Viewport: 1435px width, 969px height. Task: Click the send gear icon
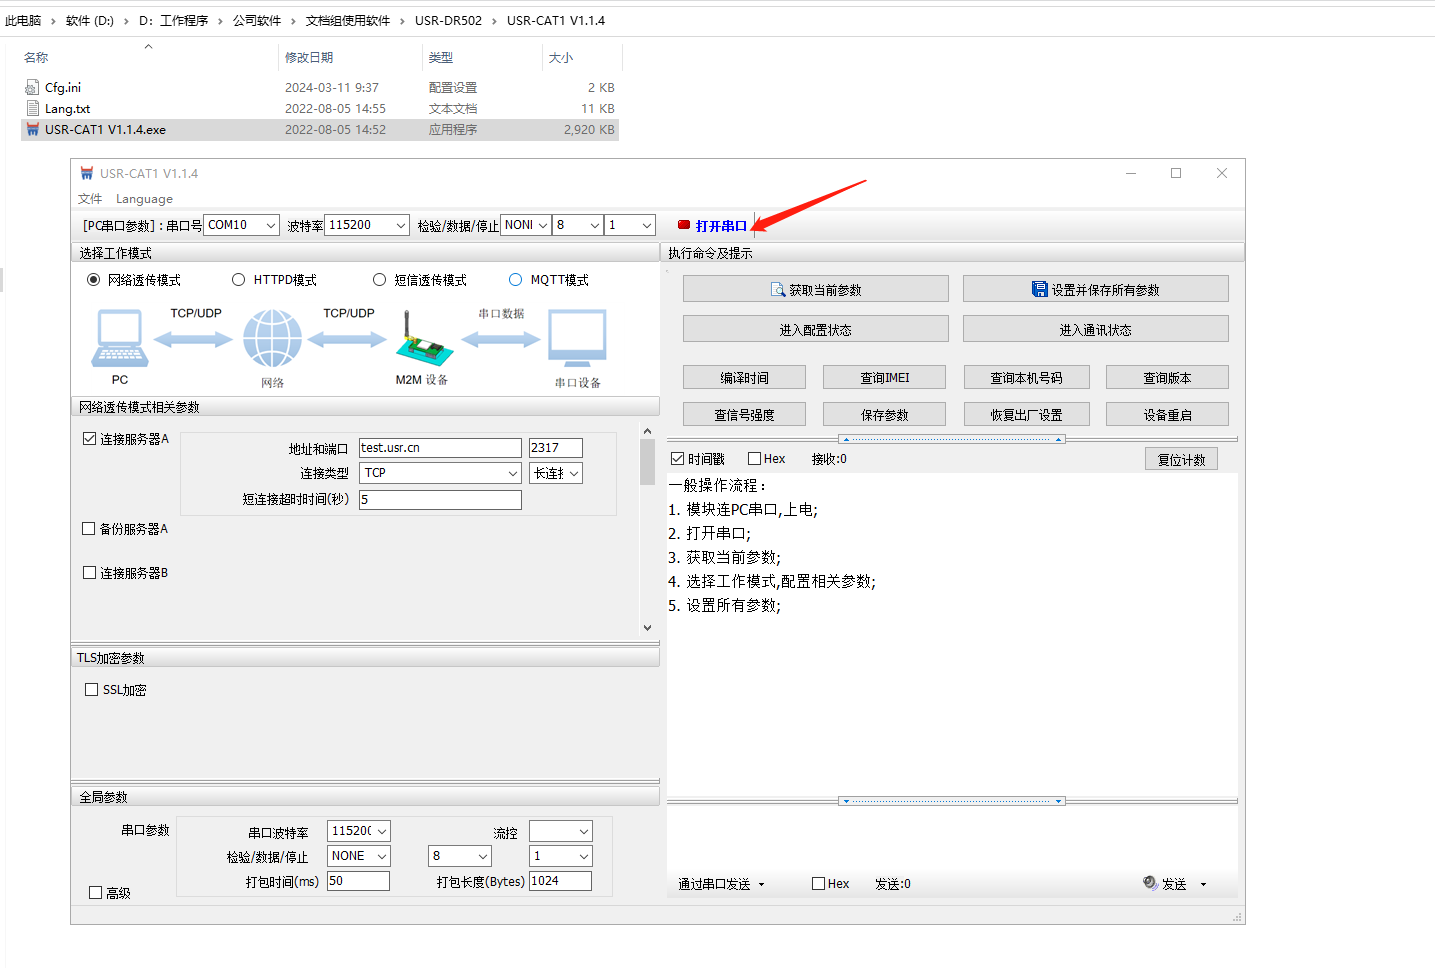pos(1150,883)
